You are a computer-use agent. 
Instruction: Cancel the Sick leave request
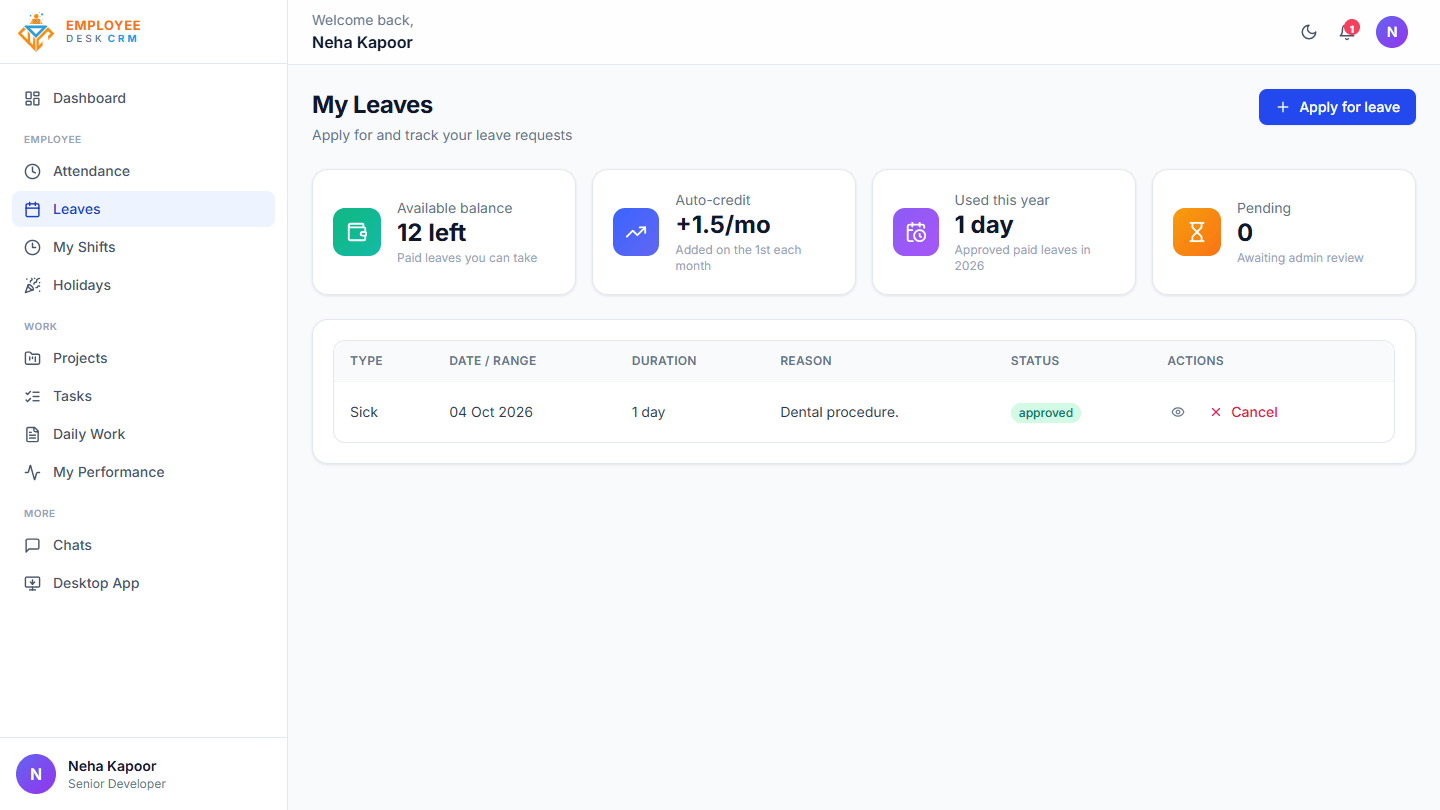click(x=1244, y=412)
